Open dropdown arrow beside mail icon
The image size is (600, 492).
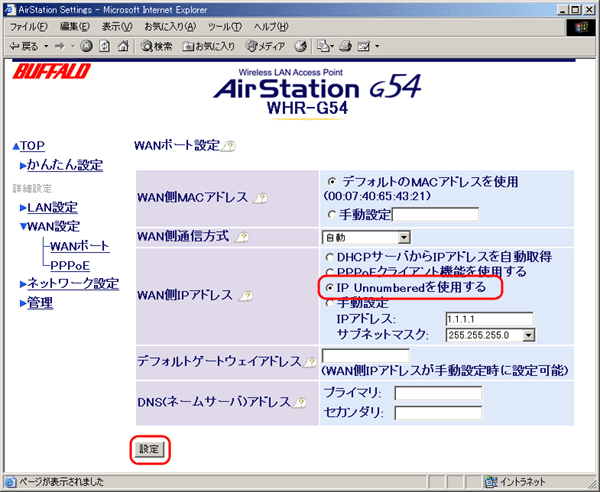coord(332,47)
